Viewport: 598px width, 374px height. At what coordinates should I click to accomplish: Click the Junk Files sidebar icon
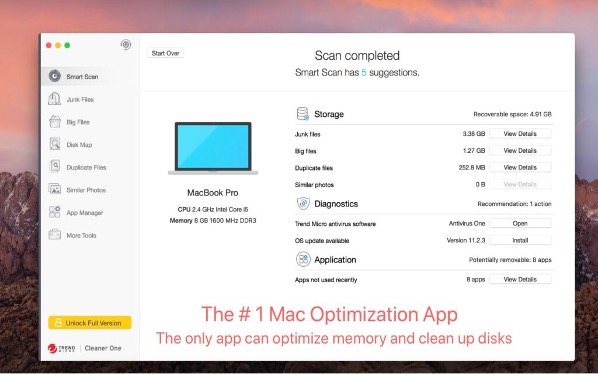[x=55, y=99]
